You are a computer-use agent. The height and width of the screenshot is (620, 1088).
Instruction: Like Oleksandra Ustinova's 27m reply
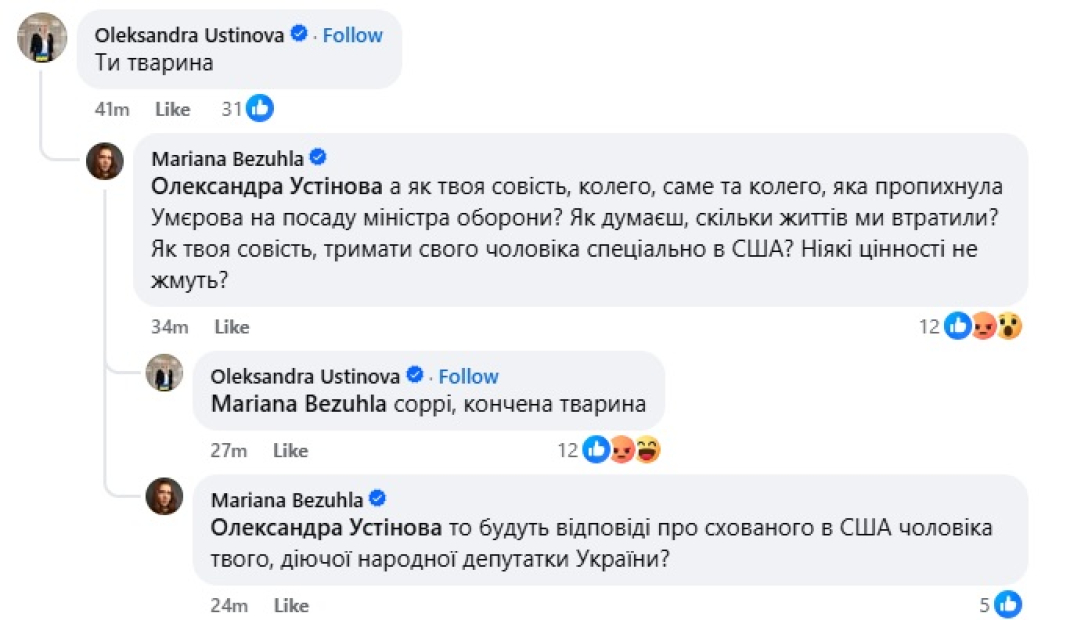click(290, 450)
